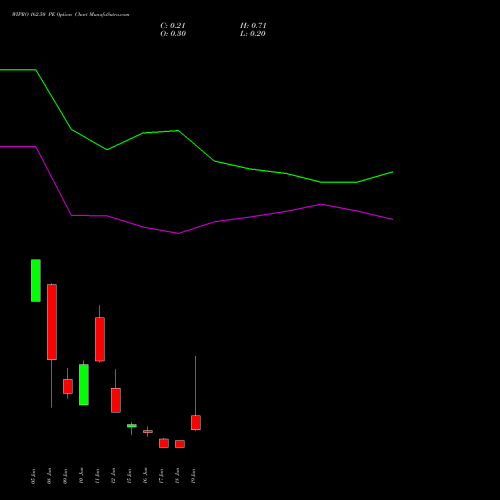Click the low value L: 0.20

point(253,34)
